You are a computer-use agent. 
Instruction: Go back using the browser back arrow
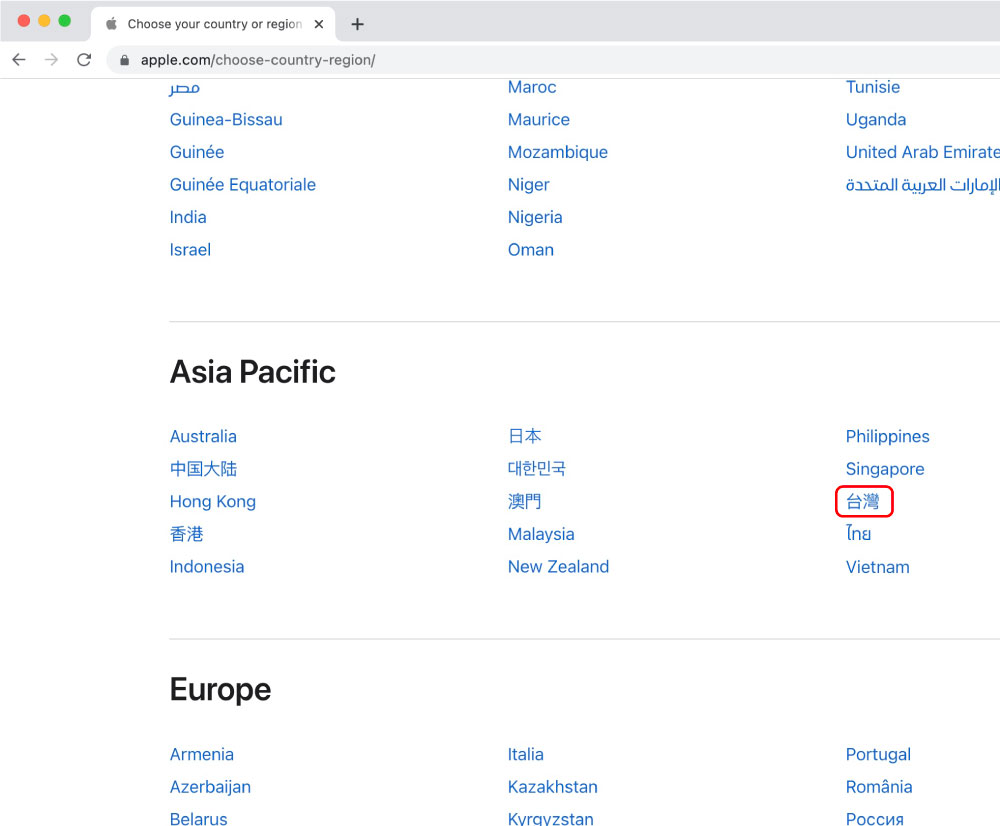[19, 60]
